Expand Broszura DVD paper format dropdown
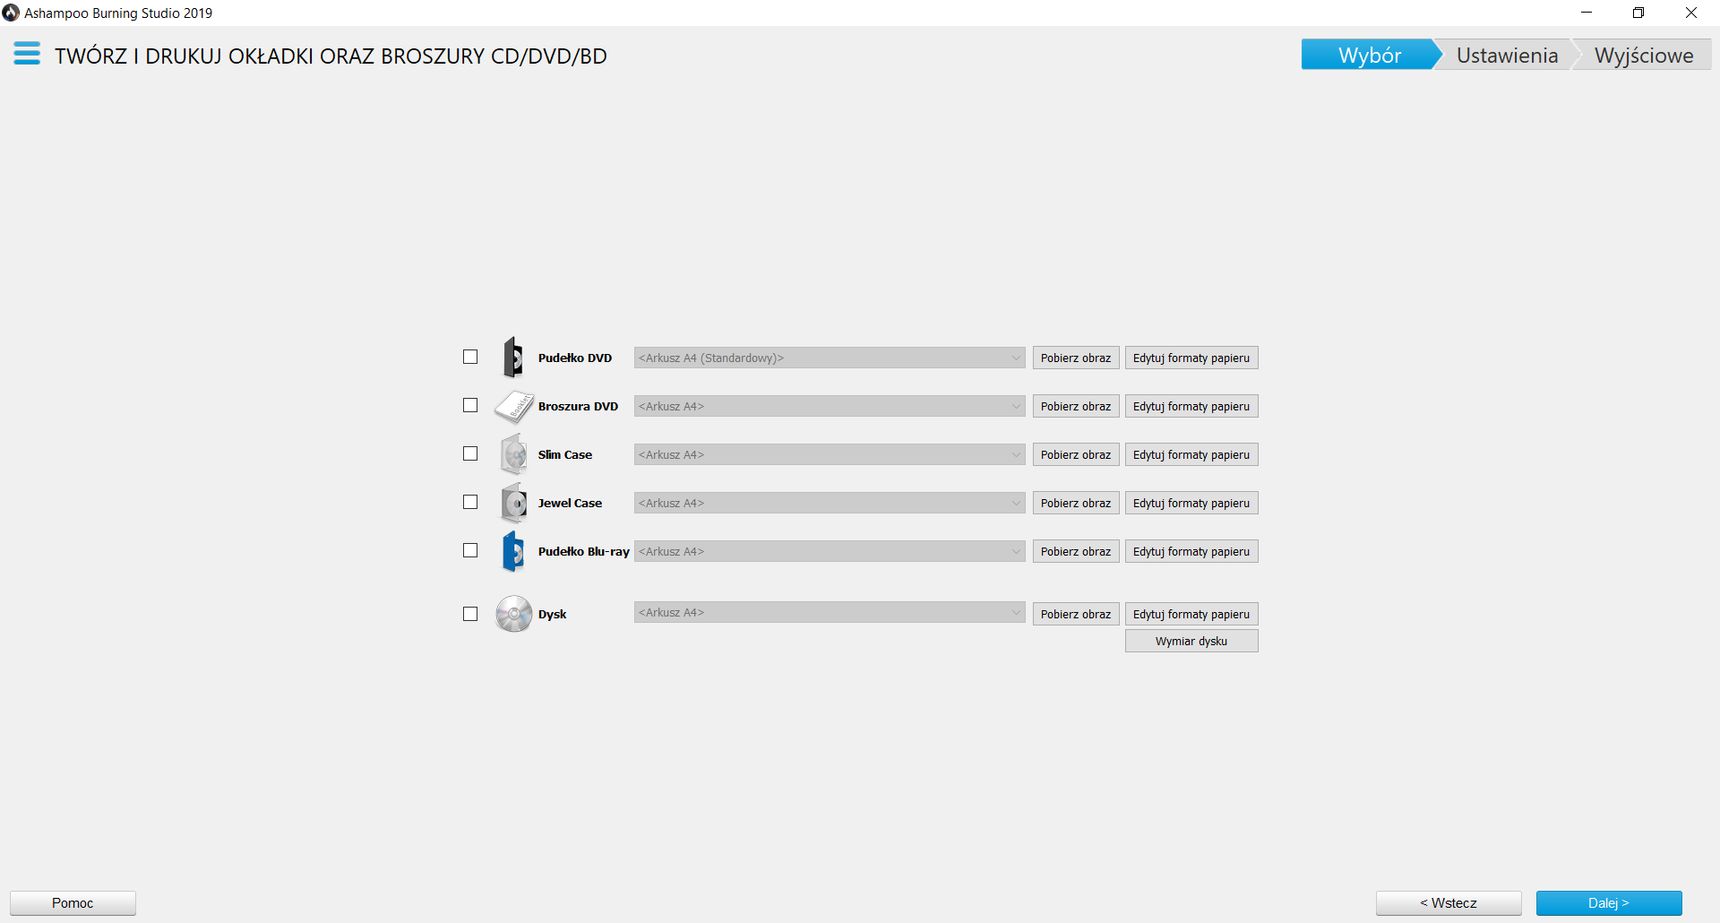 pyautogui.click(x=830, y=406)
